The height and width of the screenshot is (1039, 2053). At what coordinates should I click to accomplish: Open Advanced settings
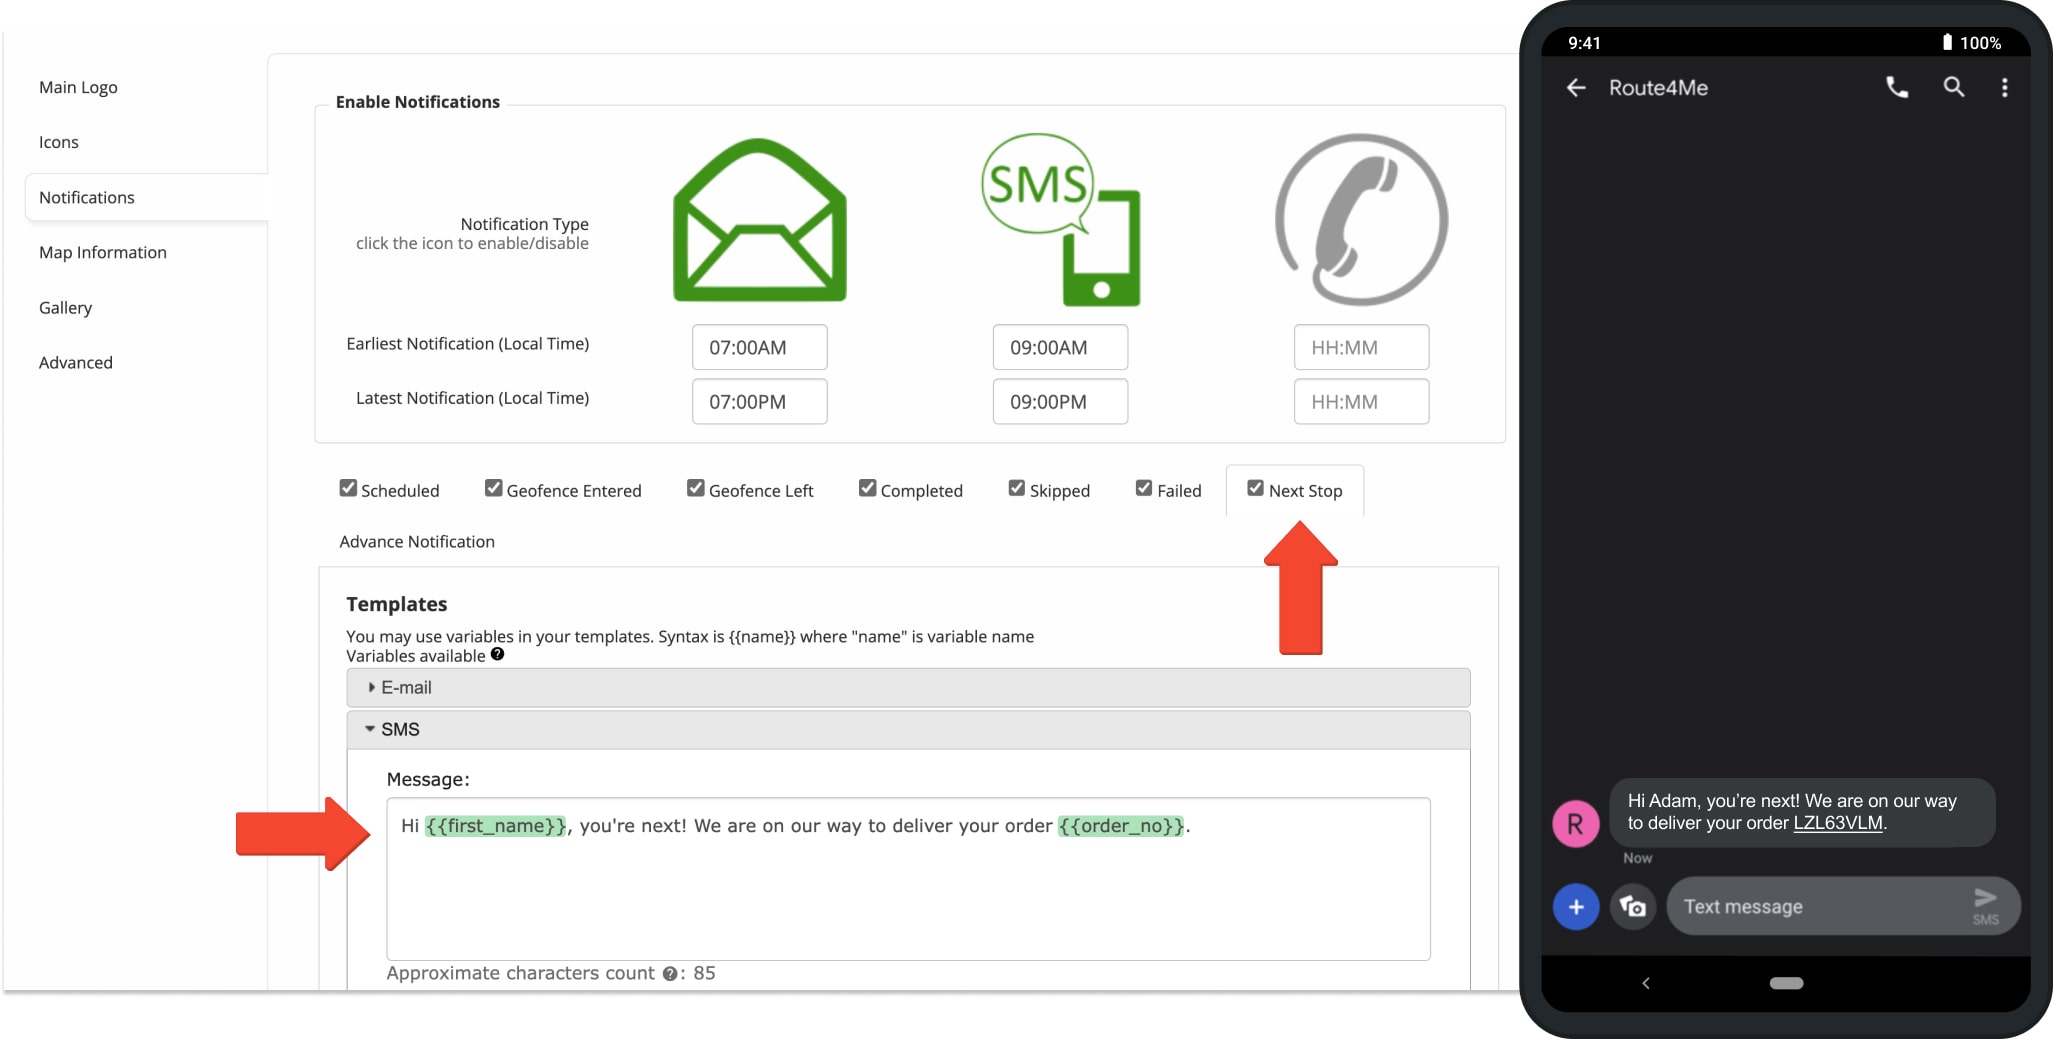tap(76, 363)
